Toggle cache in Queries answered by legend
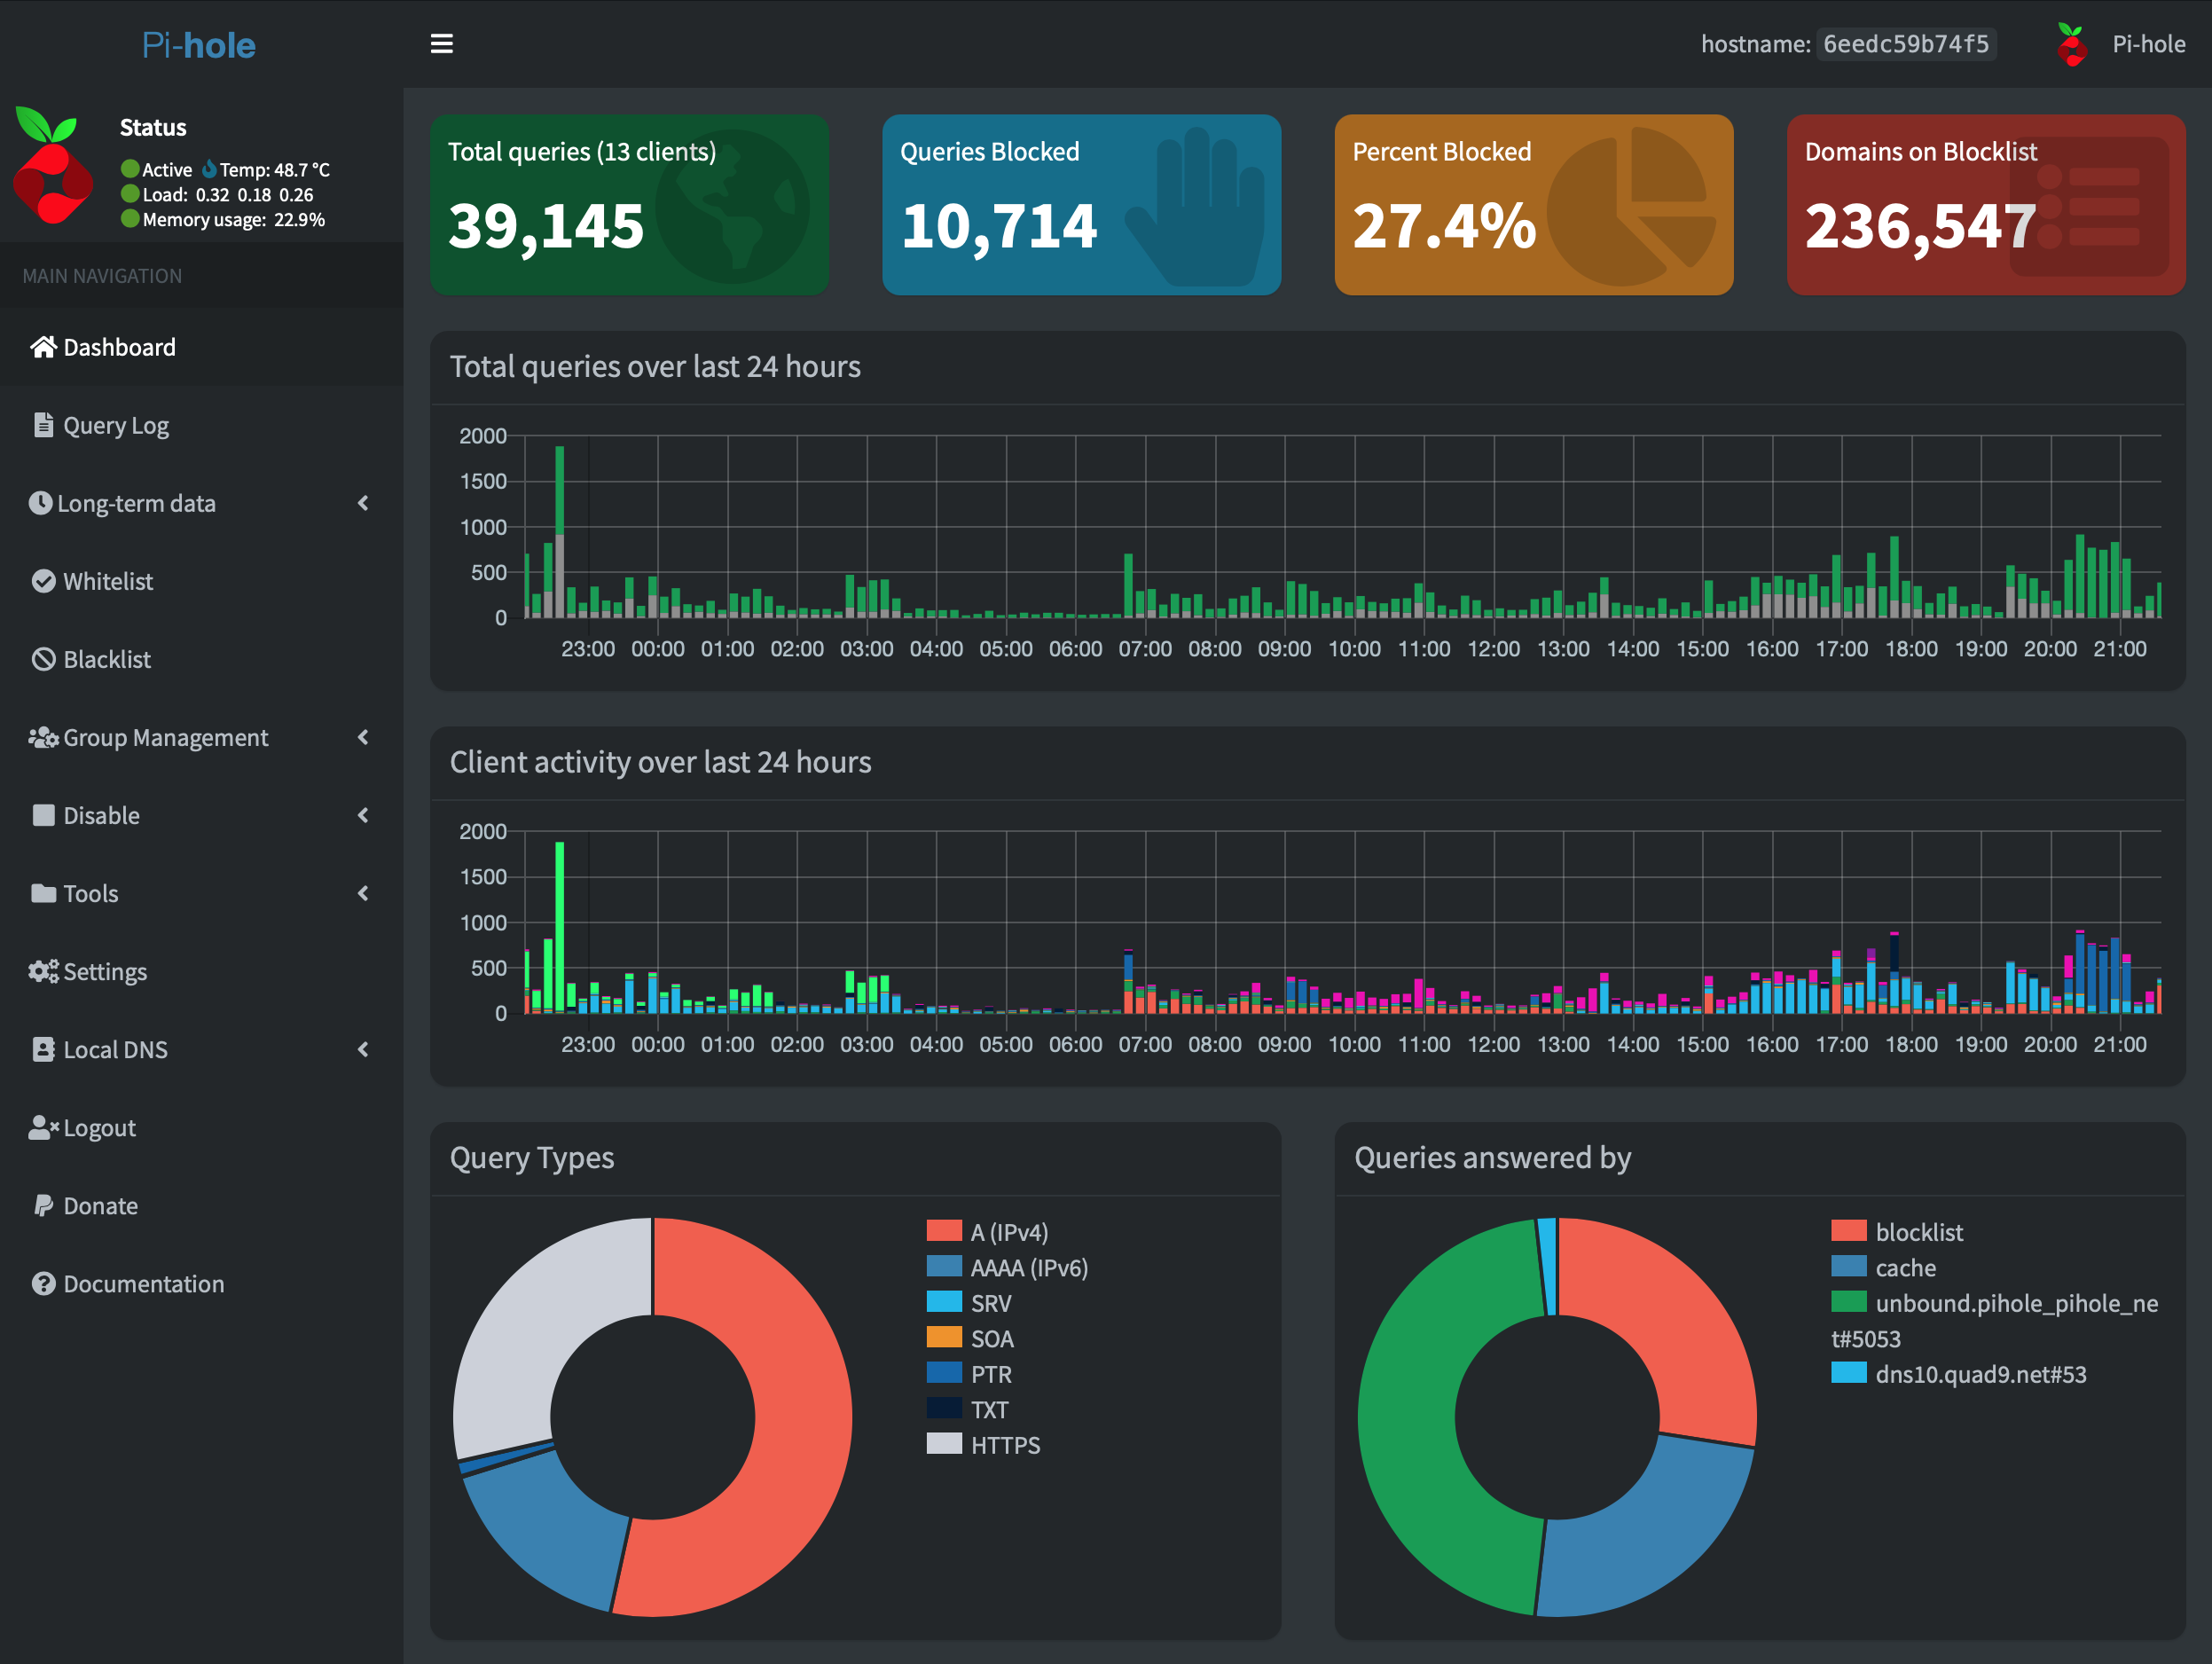The width and height of the screenshot is (2212, 1664). pyautogui.click(x=1883, y=1267)
